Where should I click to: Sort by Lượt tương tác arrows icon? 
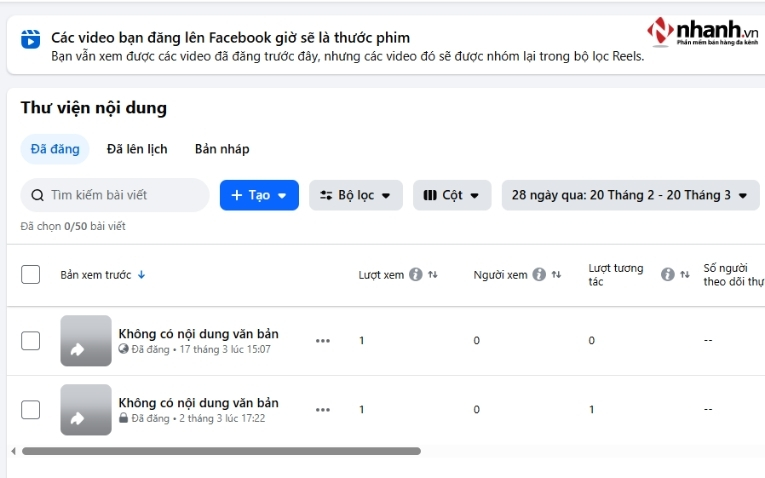(685, 275)
